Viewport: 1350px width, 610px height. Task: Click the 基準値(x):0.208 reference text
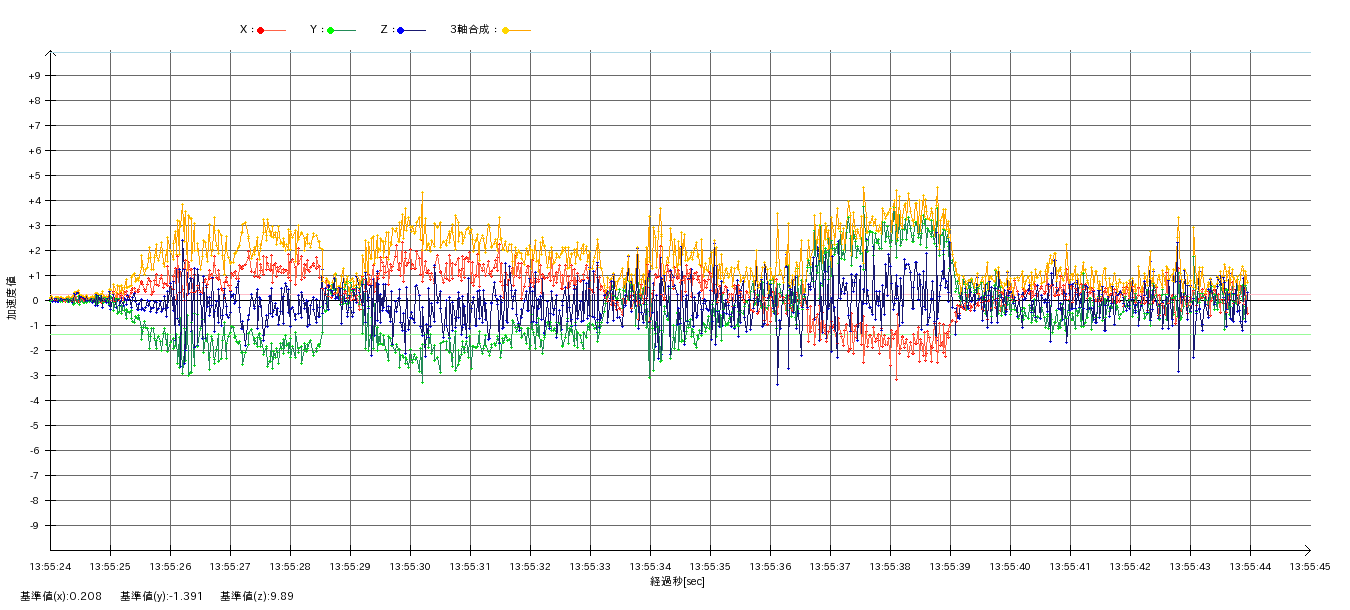click(60, 596)
